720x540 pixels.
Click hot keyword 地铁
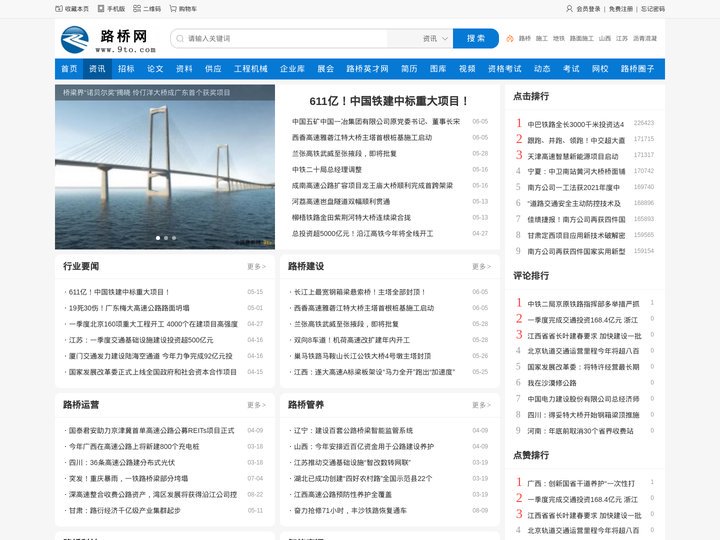[559, 39]
